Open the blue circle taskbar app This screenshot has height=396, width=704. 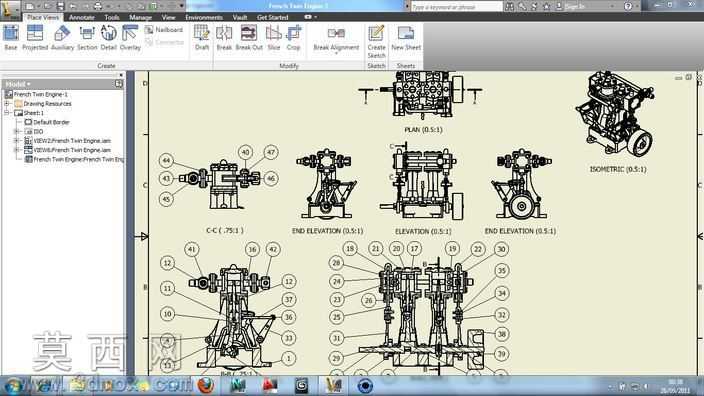[365, 385]
